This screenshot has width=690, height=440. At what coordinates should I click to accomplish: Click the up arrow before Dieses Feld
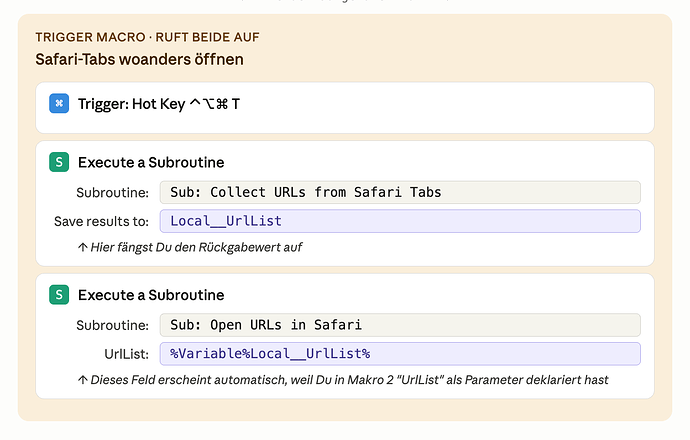point(82,380)
